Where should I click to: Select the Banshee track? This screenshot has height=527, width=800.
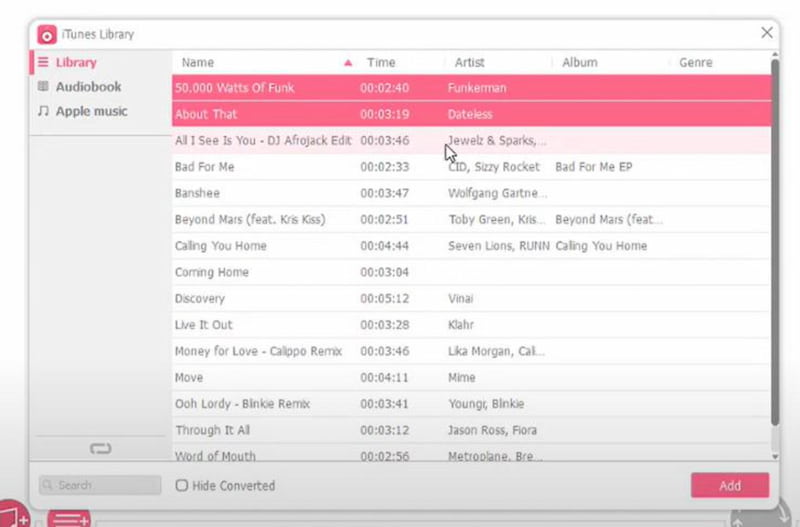[x=197, y=193]
